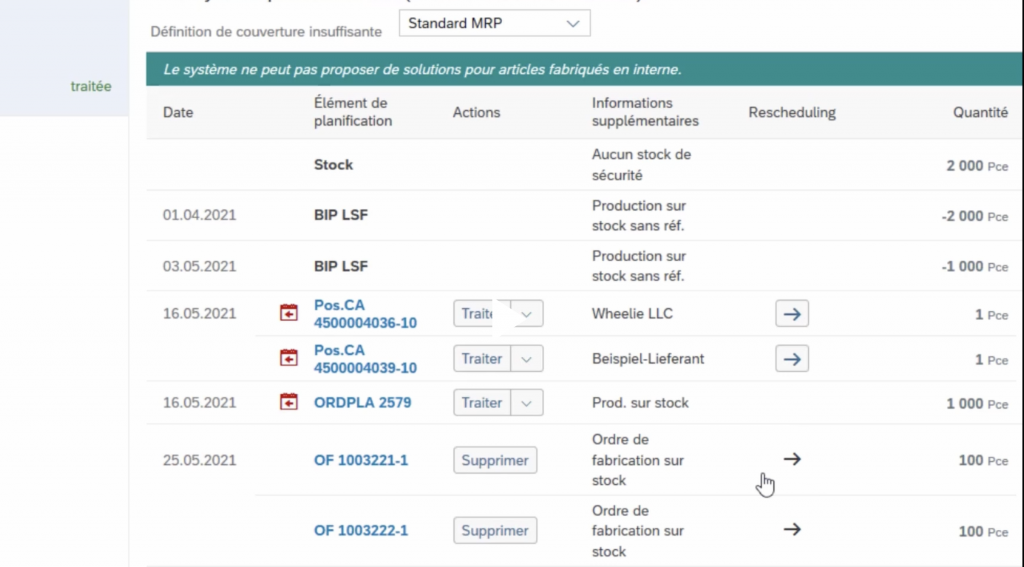Image resolution: width=1024 pixels, height=567 pixels.
Task: Click Supprimer for OF 1003222-1
Action: coord(495,530)
